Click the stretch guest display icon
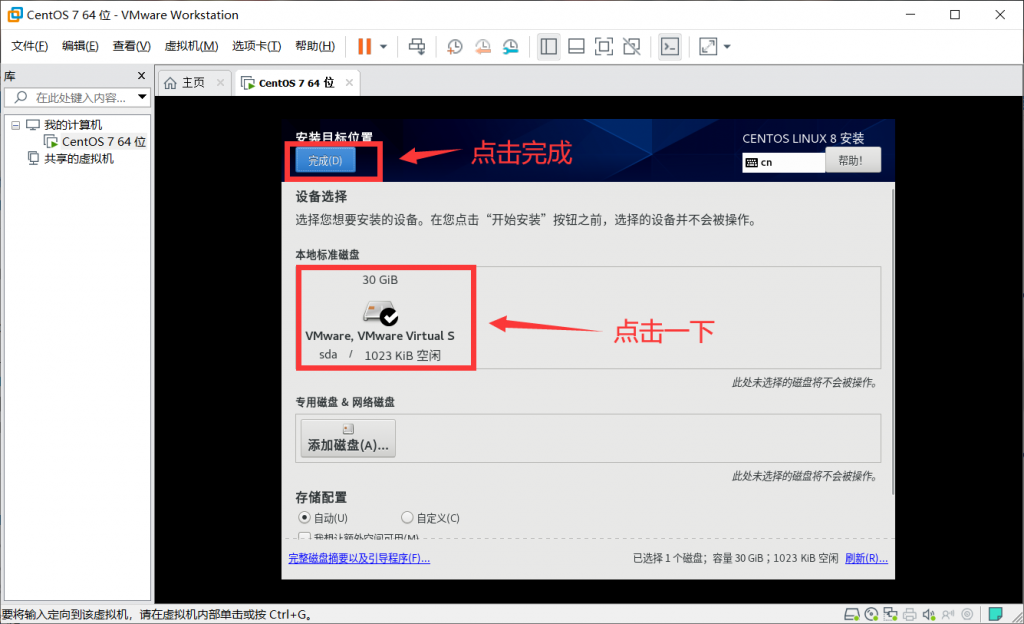 click(708, 46)
